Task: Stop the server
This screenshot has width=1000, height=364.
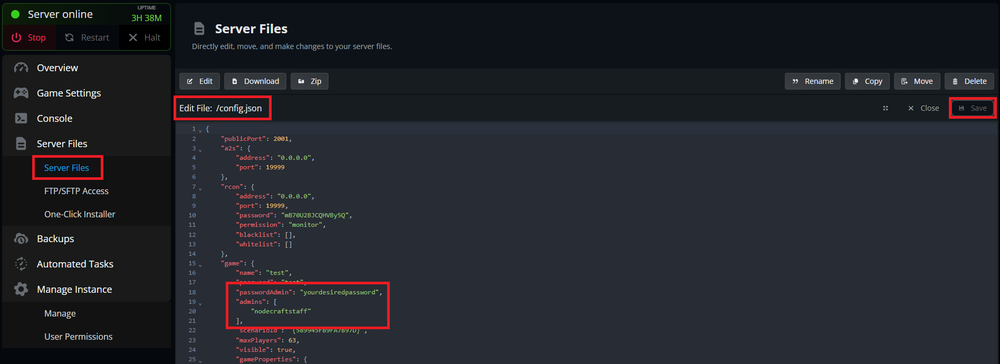Action: click(x=29, y=38)
